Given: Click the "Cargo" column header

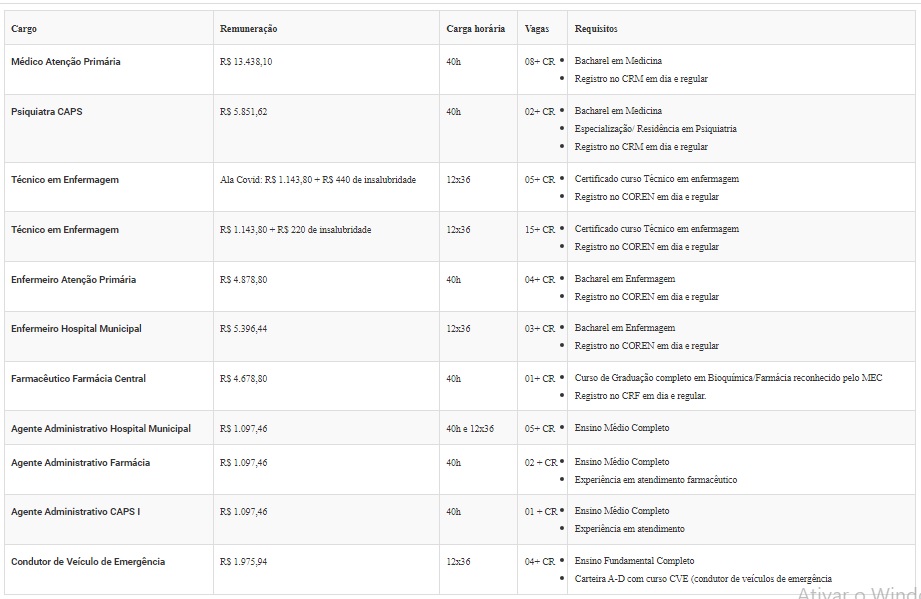Looking at the screenshot, I should click(x=24, y=29).
